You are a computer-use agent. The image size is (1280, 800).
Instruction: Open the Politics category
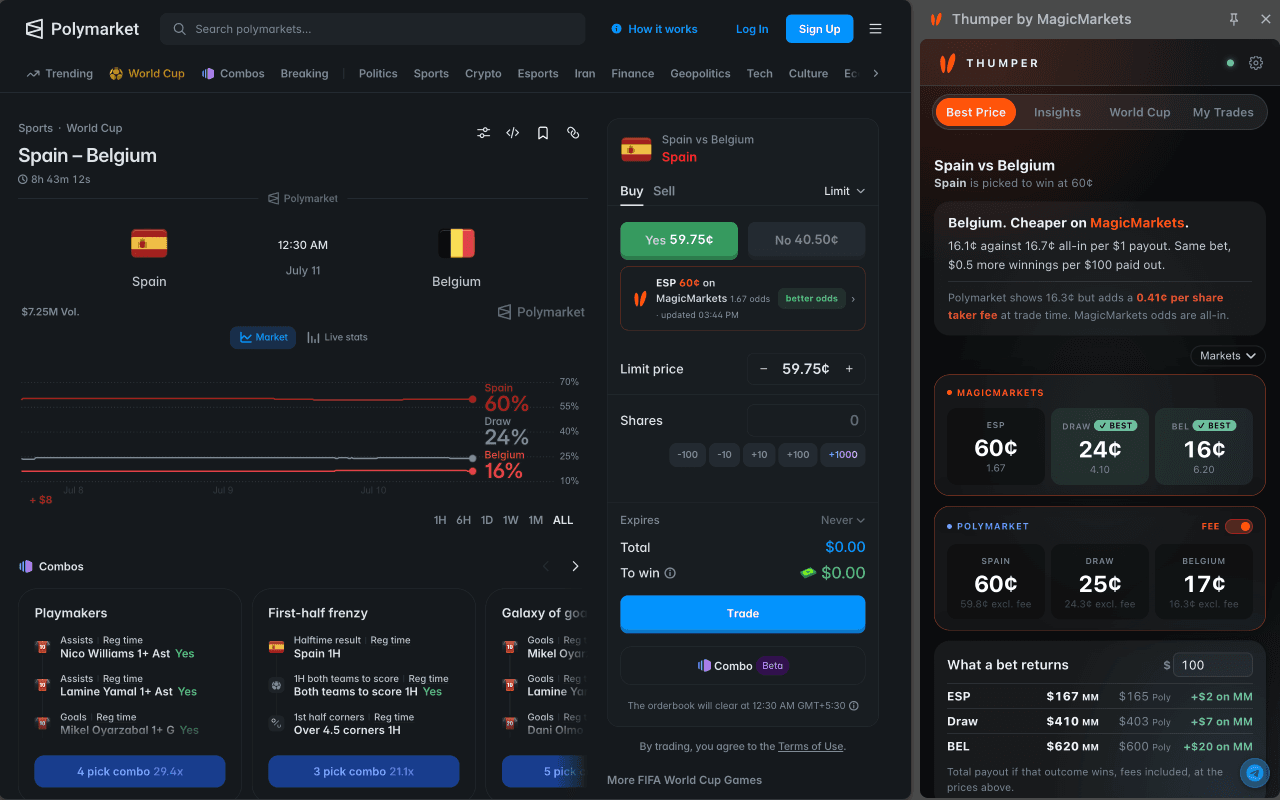(378, 73)
